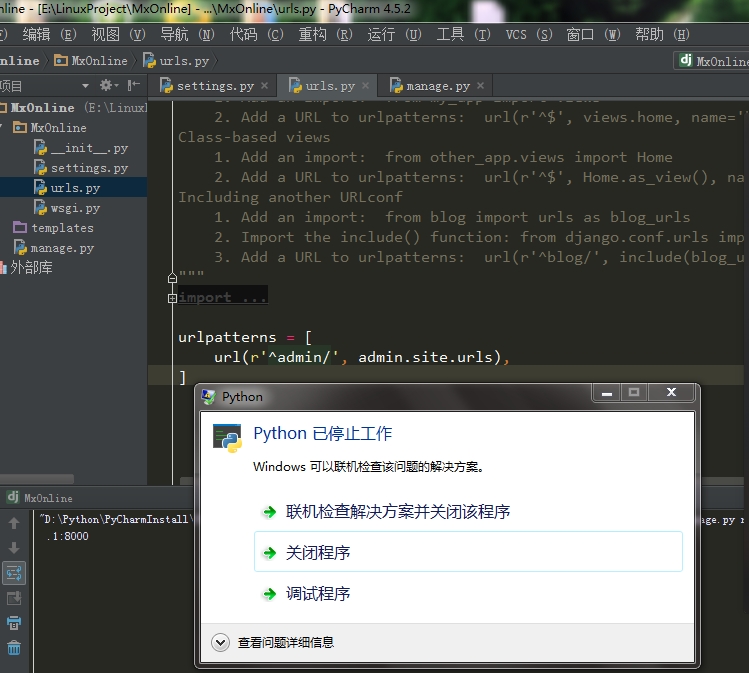Choose 联机检查解决方案并关闭该程序 in Python dialog
749x673 pixels.
(x=397, y=512)
